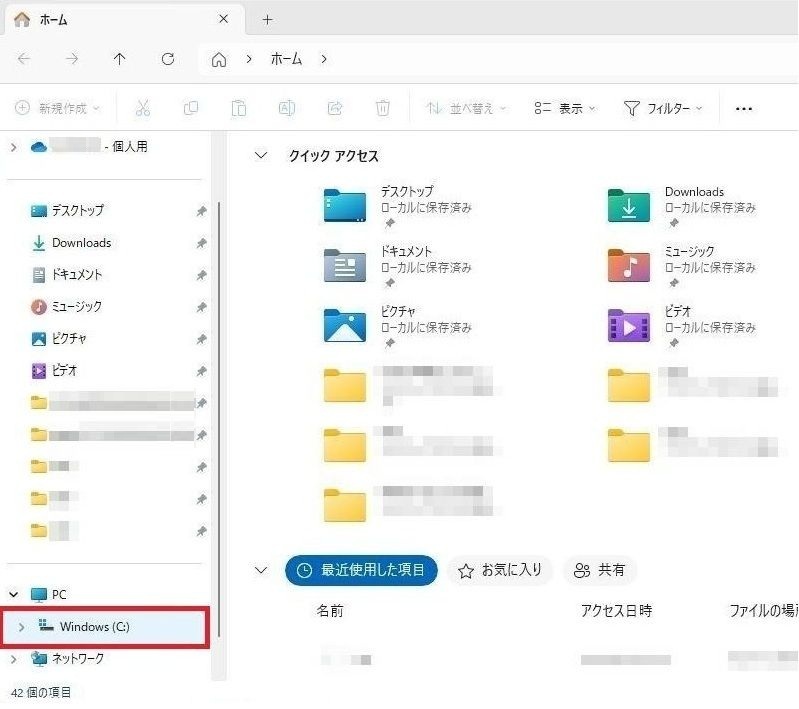799x709 pixels.
Task: Click the share icon in toolbar
Action: tap(335, 108)
